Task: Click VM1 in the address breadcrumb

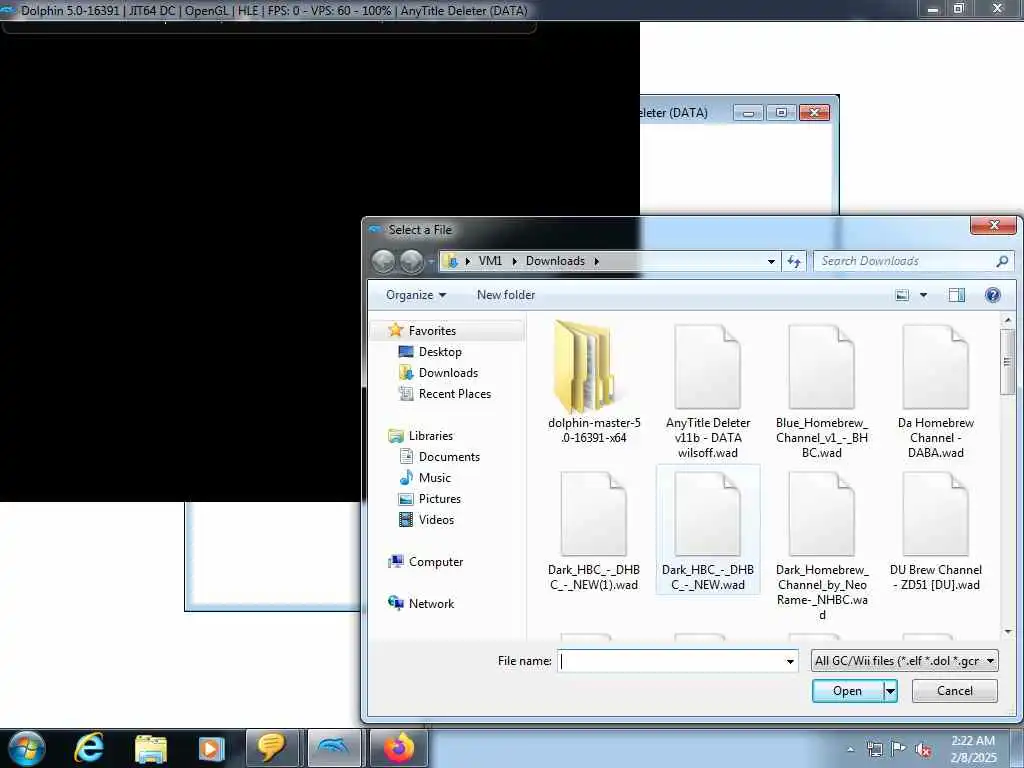Action: point(490,261)
